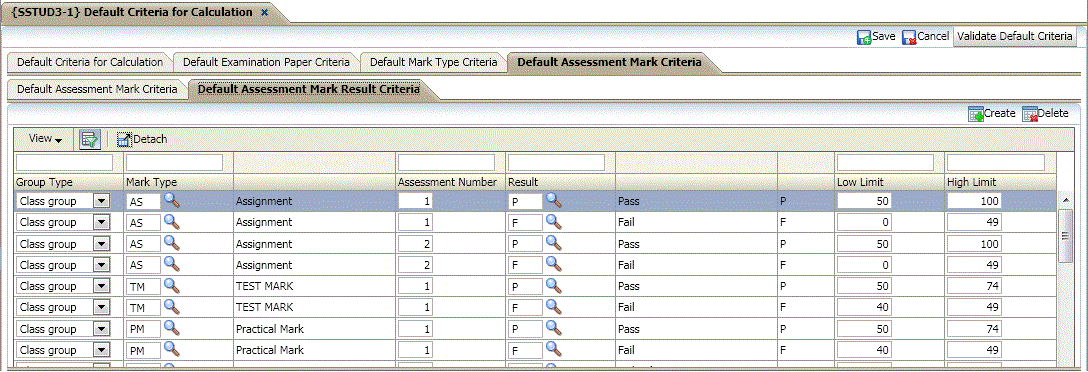This screenshot has height=372, width=1088.
Task: Open Result lookup for first Pass row
Action: 553,201
